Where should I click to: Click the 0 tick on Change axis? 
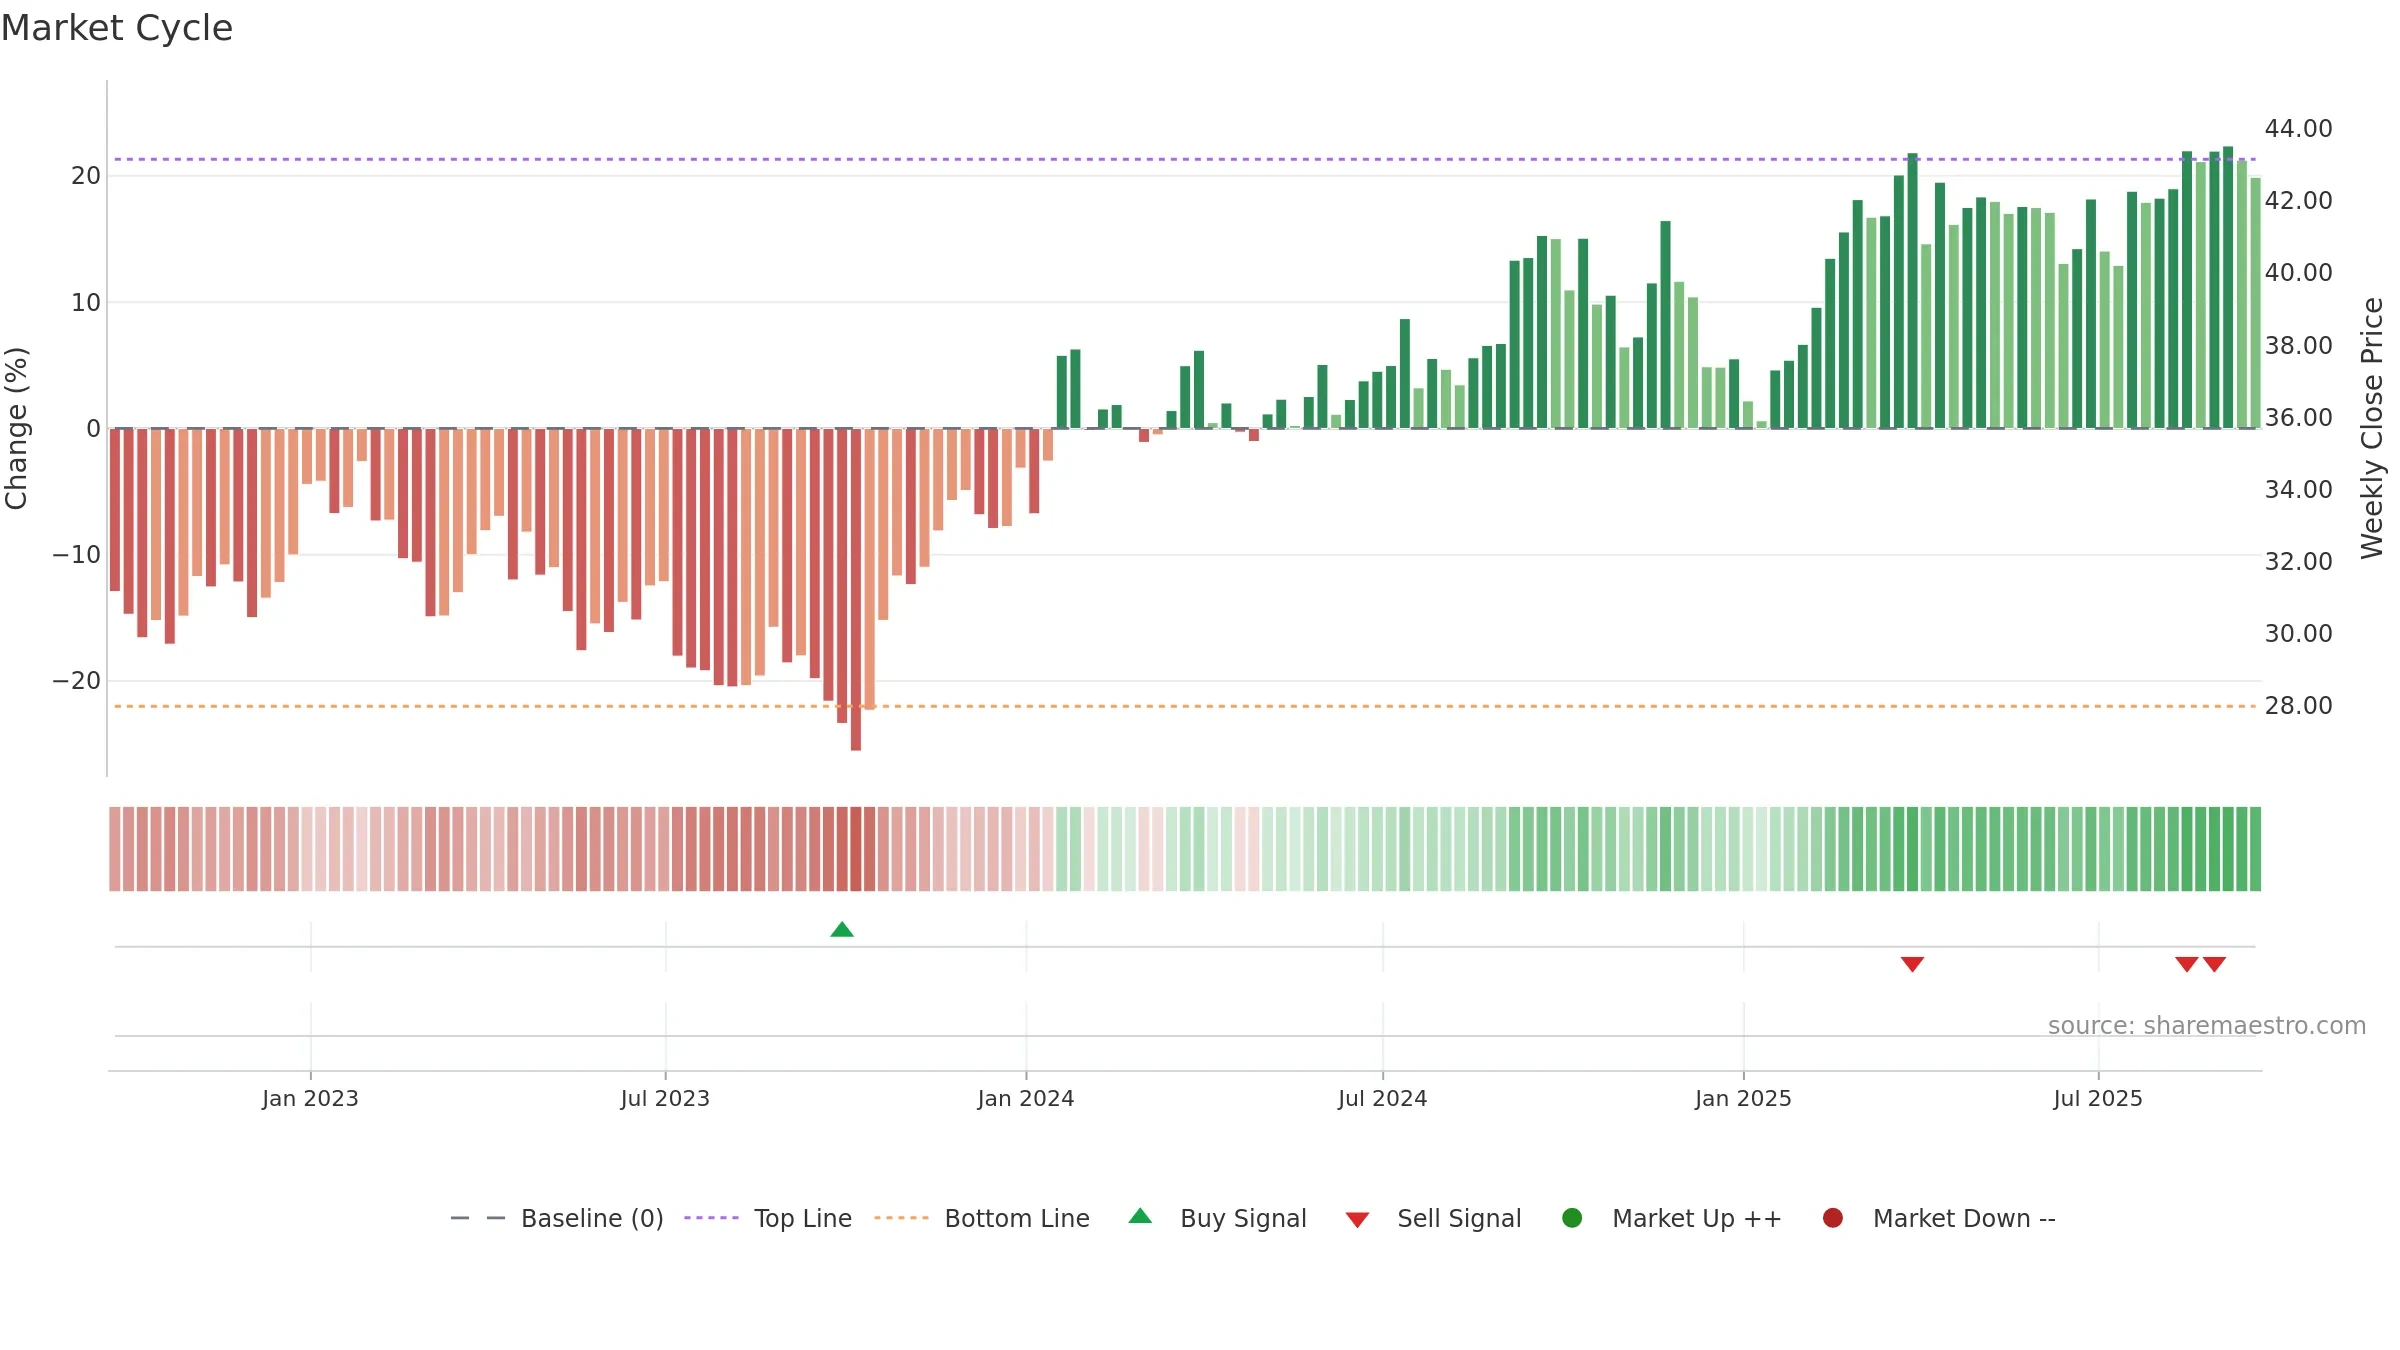tap(94, 429)
